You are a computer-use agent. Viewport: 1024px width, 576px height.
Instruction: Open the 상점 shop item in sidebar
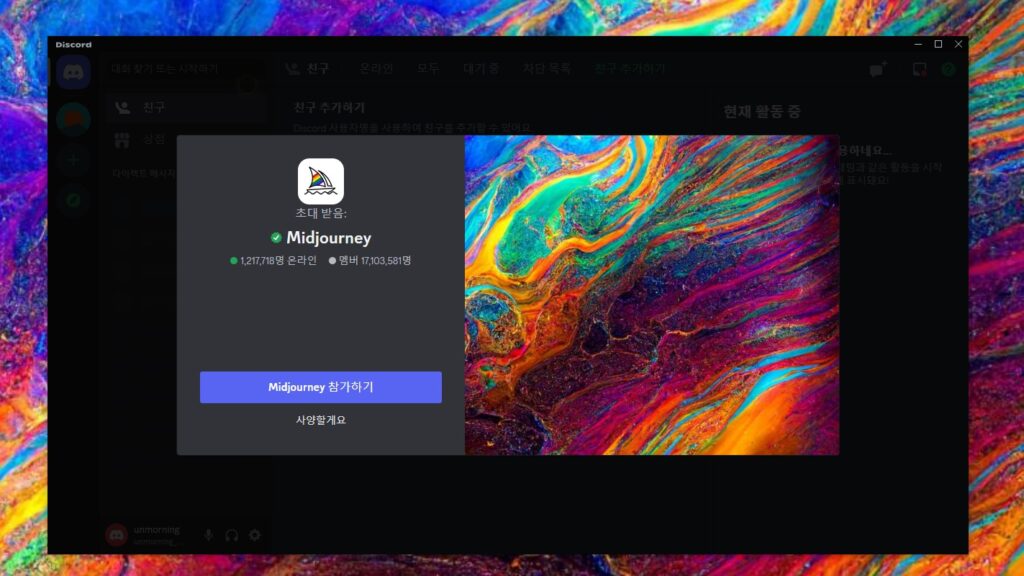(x=186, y=139)
